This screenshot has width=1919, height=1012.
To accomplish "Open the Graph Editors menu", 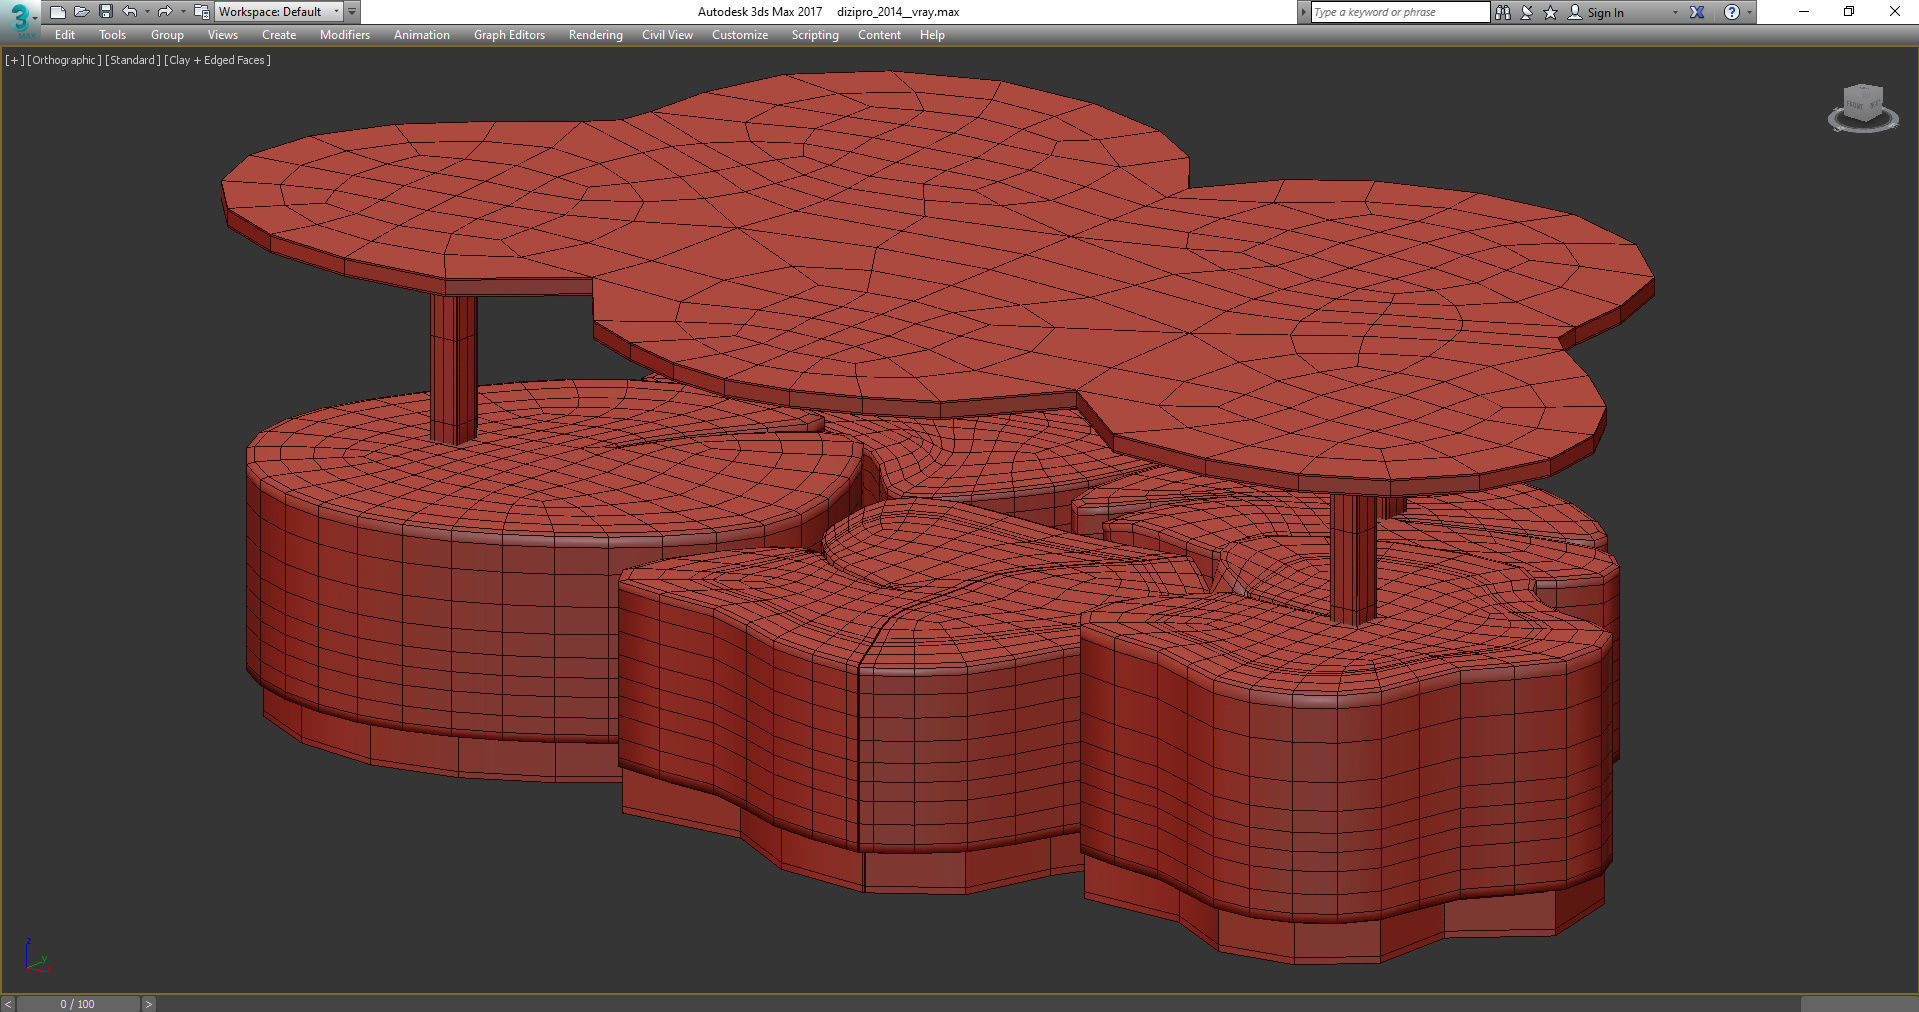I will click(x=509, y=35).
